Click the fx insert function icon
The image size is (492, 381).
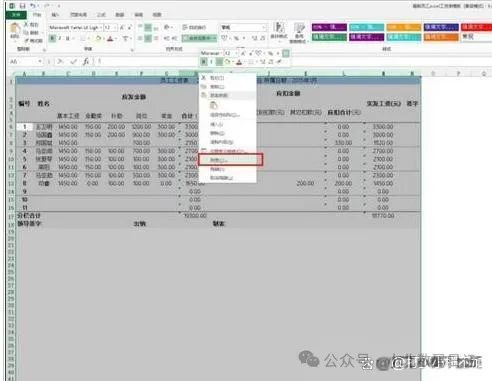pos(86,61)
